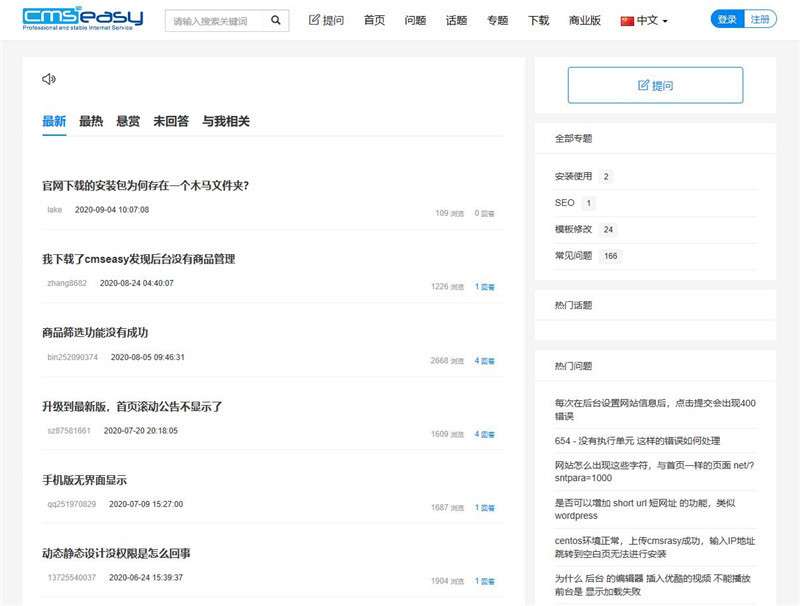The width and height of the screenshot is (800, 606).
Task: Open the 问题 navigation item
Action: 415,20
